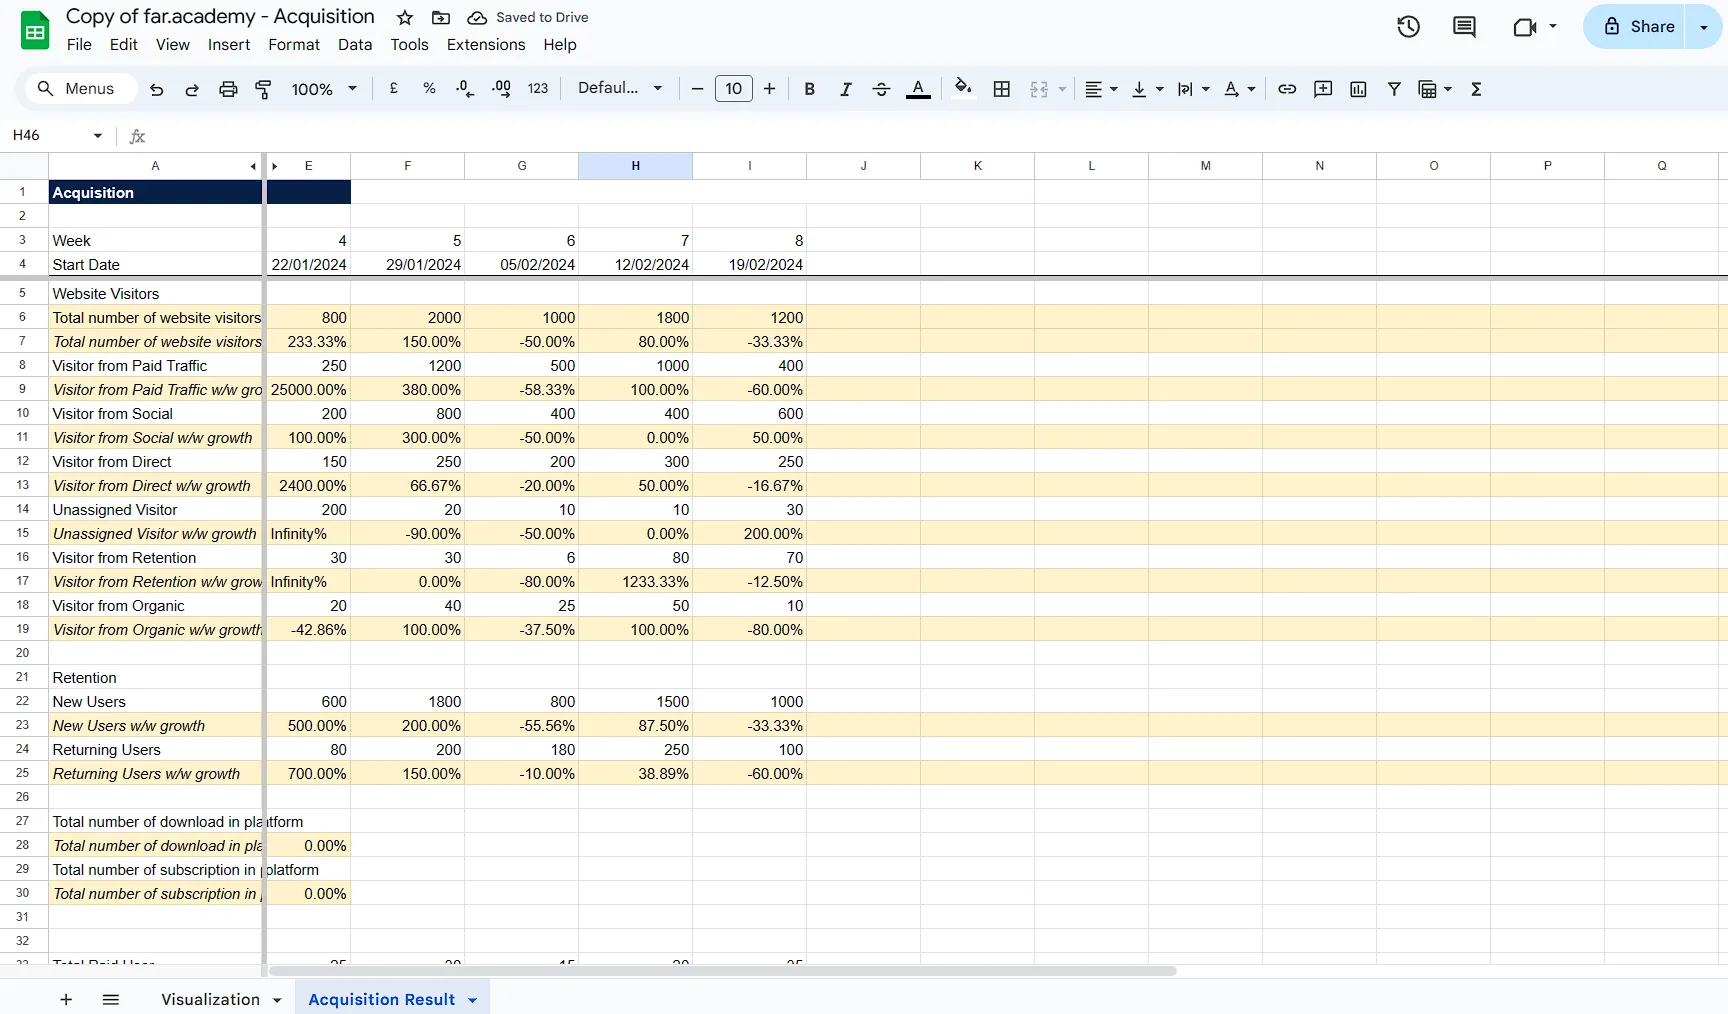
Task: Click the Insert comment icon
Action: coord(1323,89)
